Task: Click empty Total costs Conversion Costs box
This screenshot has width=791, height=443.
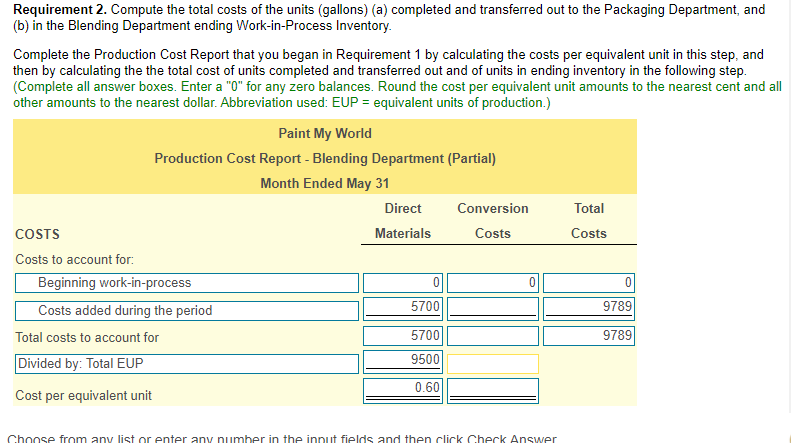Action: pyautogui.click(x=493, y=336)
